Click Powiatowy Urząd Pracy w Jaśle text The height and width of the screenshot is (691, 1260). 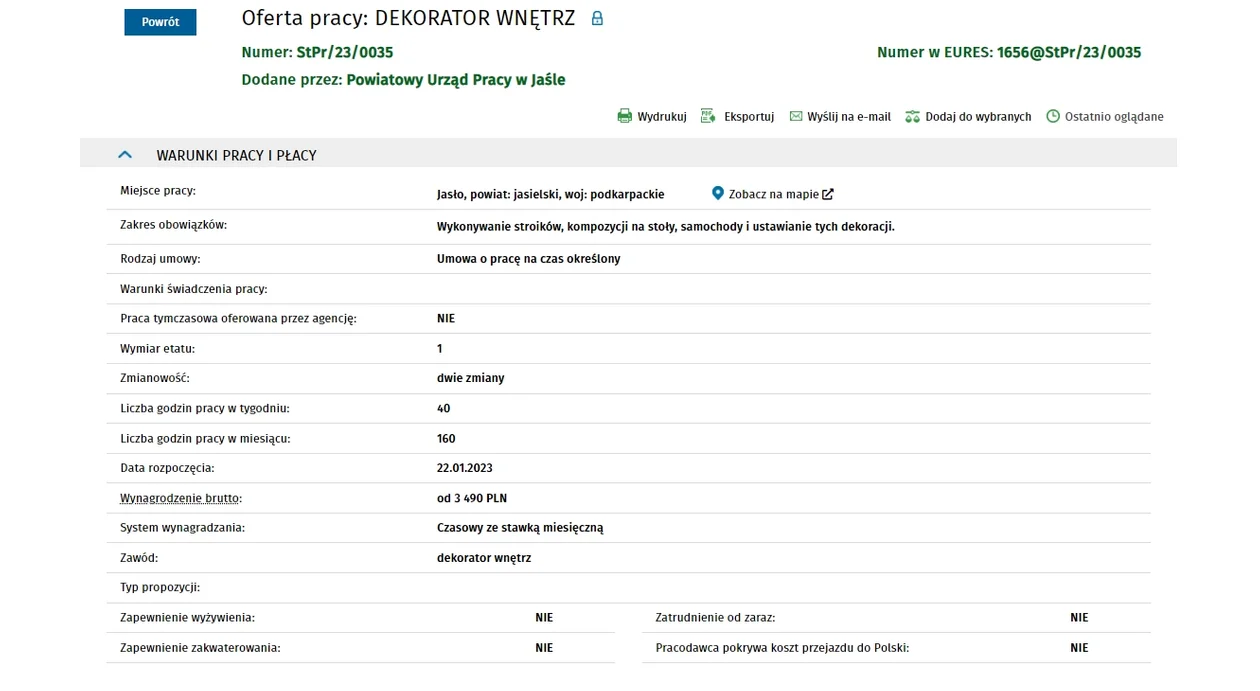[x=456, y=80]
